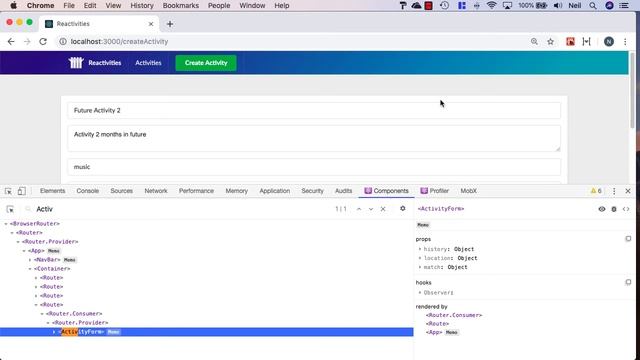View ActivityForm source code icon
The height and width of the screenshot is (360, 640).
[626, 209]
